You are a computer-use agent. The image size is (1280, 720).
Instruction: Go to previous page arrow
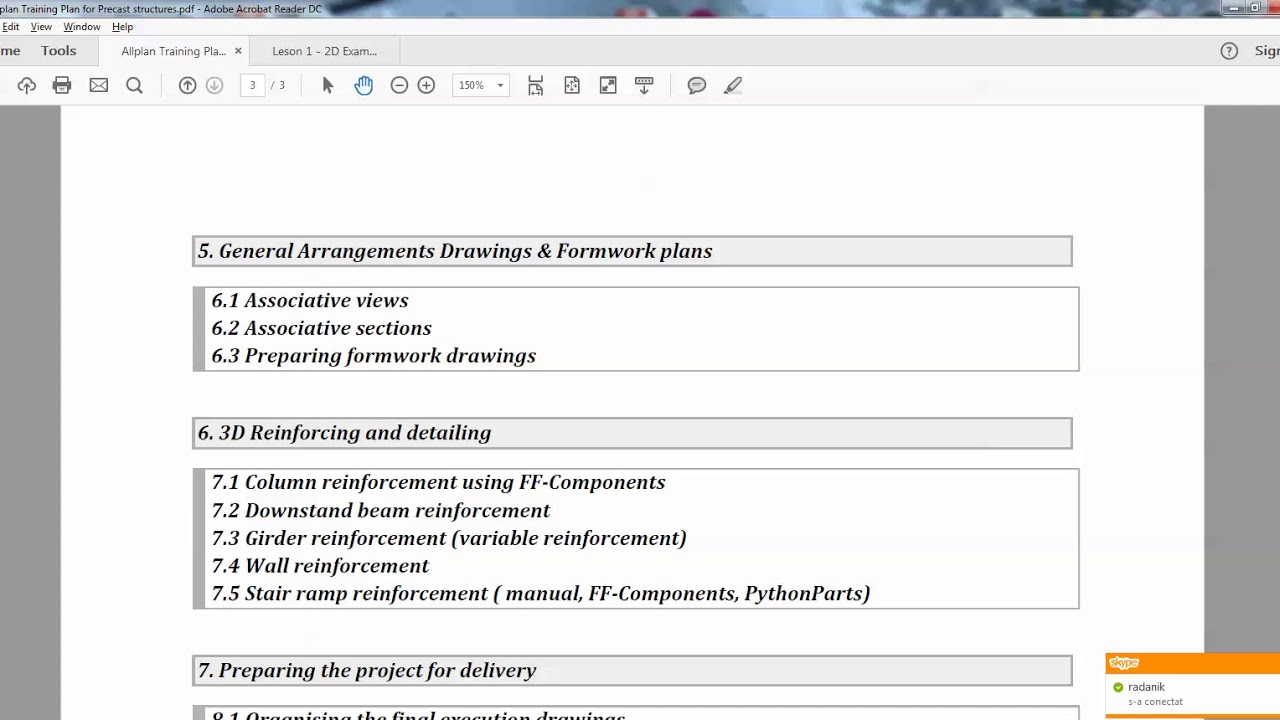[187, 86]
